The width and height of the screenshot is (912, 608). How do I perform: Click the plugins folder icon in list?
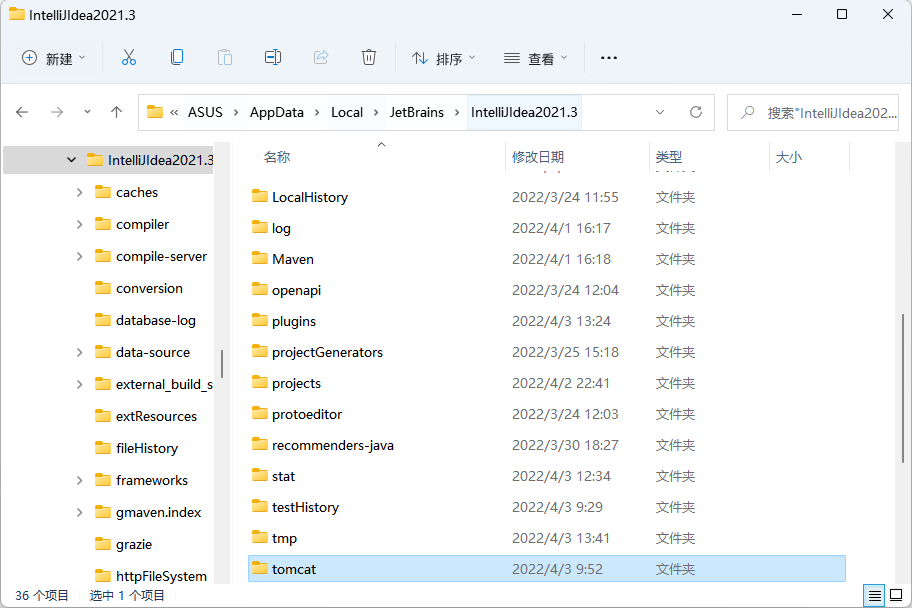click(x=260, y=321)
